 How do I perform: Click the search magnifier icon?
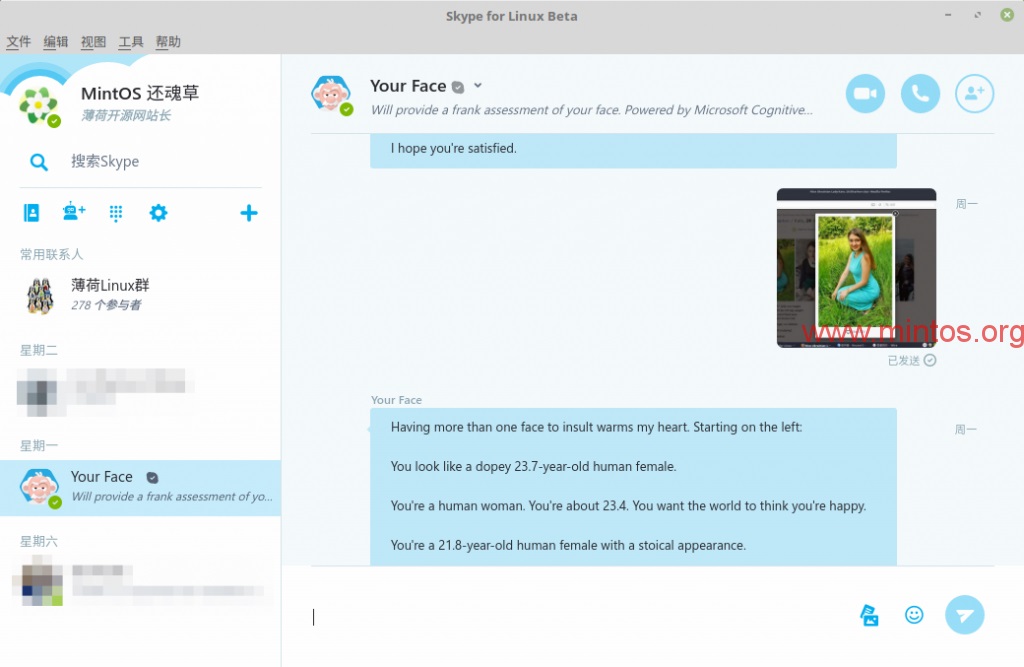pos(39,162)
